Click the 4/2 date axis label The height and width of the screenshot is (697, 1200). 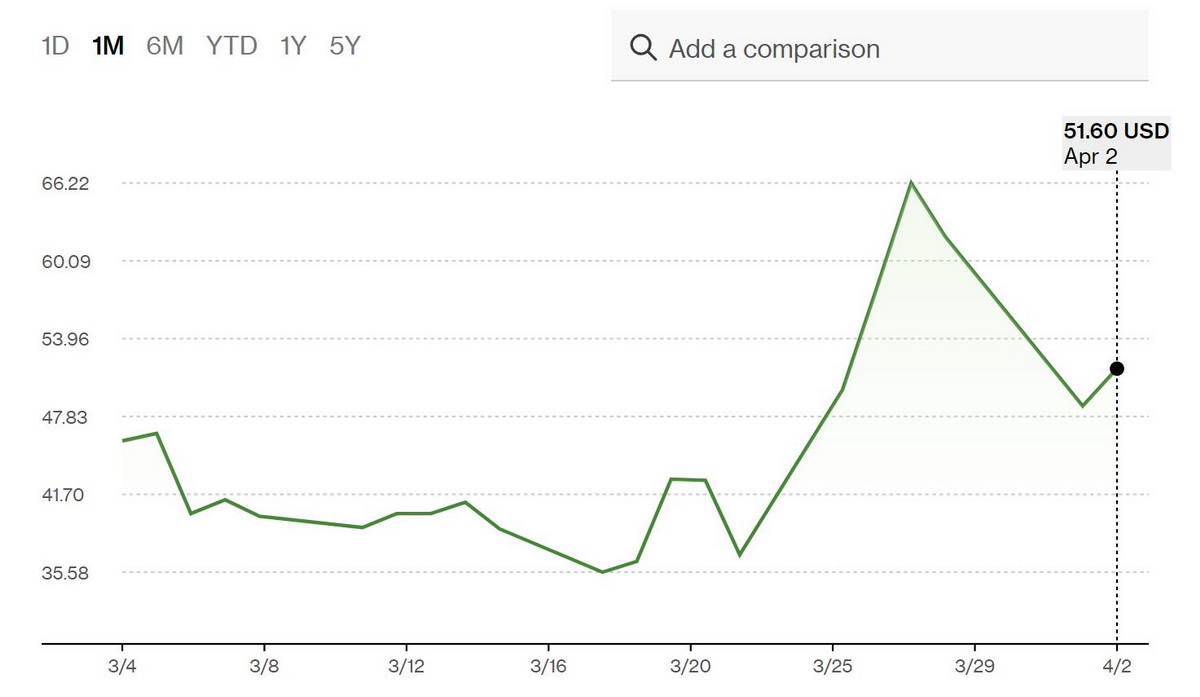click(1117, 665)
